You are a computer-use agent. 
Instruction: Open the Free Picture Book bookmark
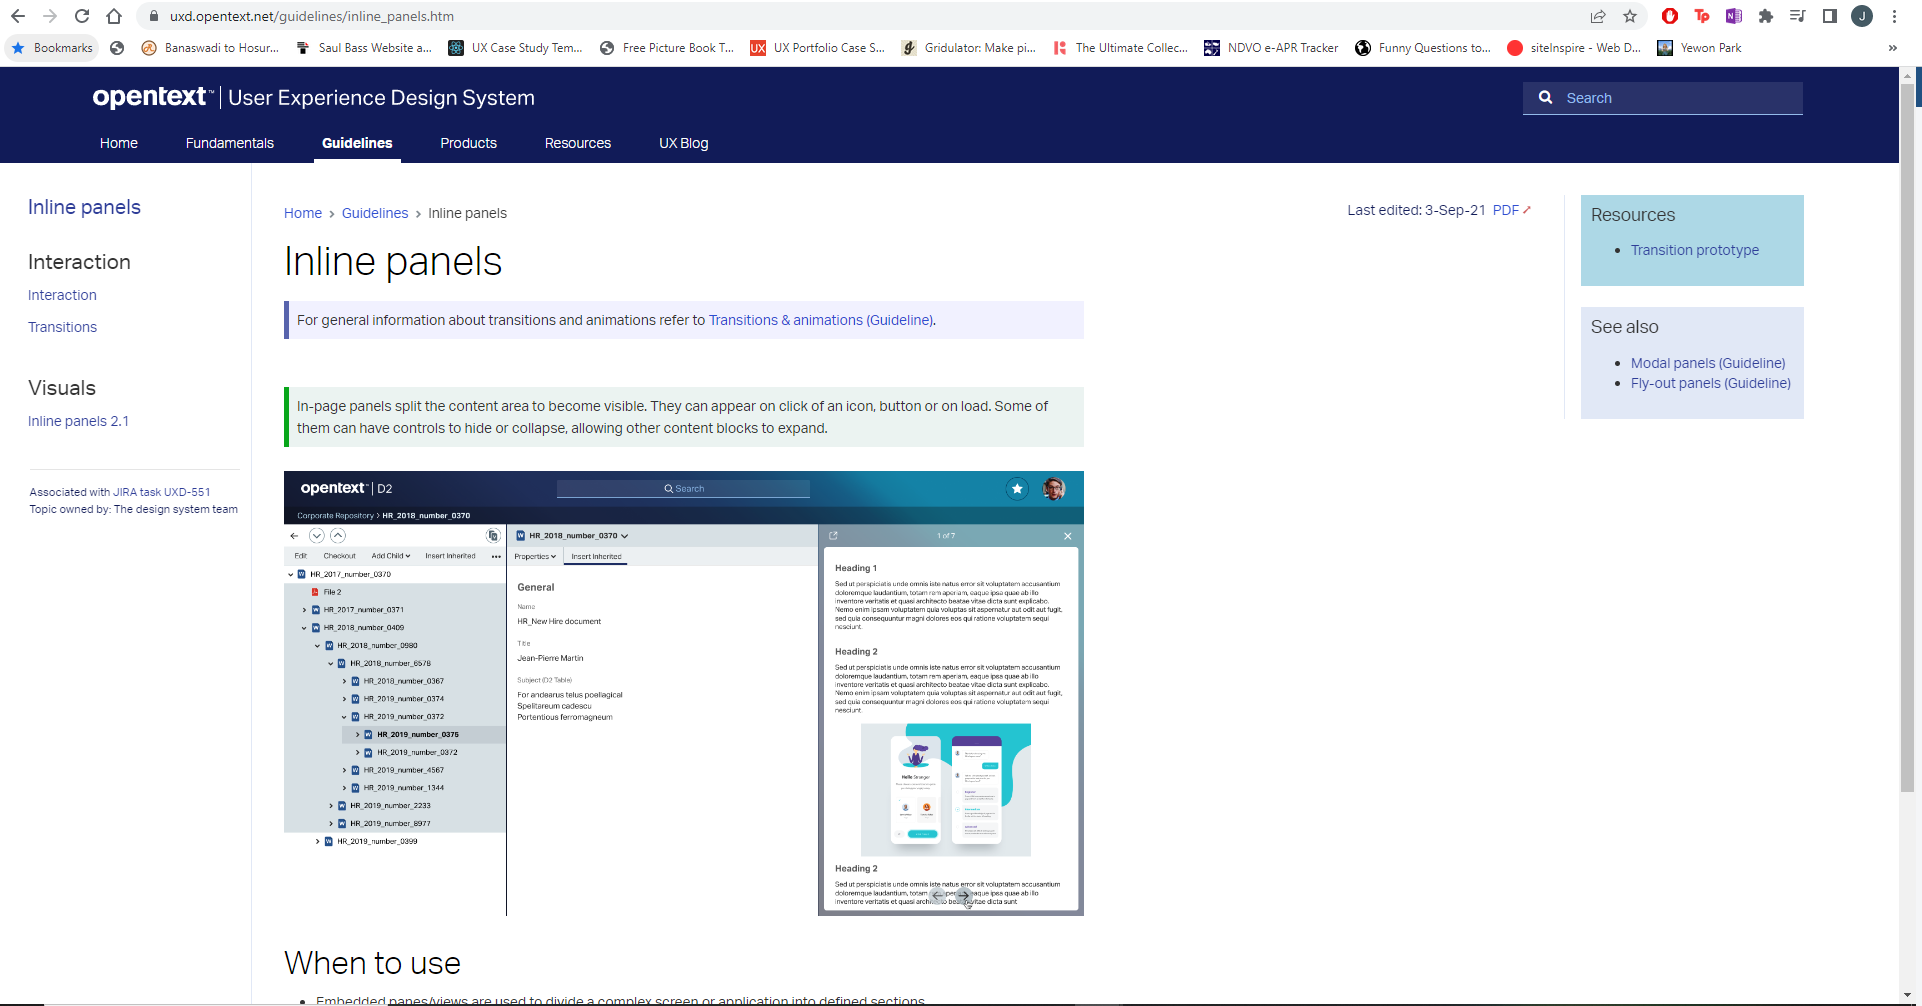tap(667, 48)
